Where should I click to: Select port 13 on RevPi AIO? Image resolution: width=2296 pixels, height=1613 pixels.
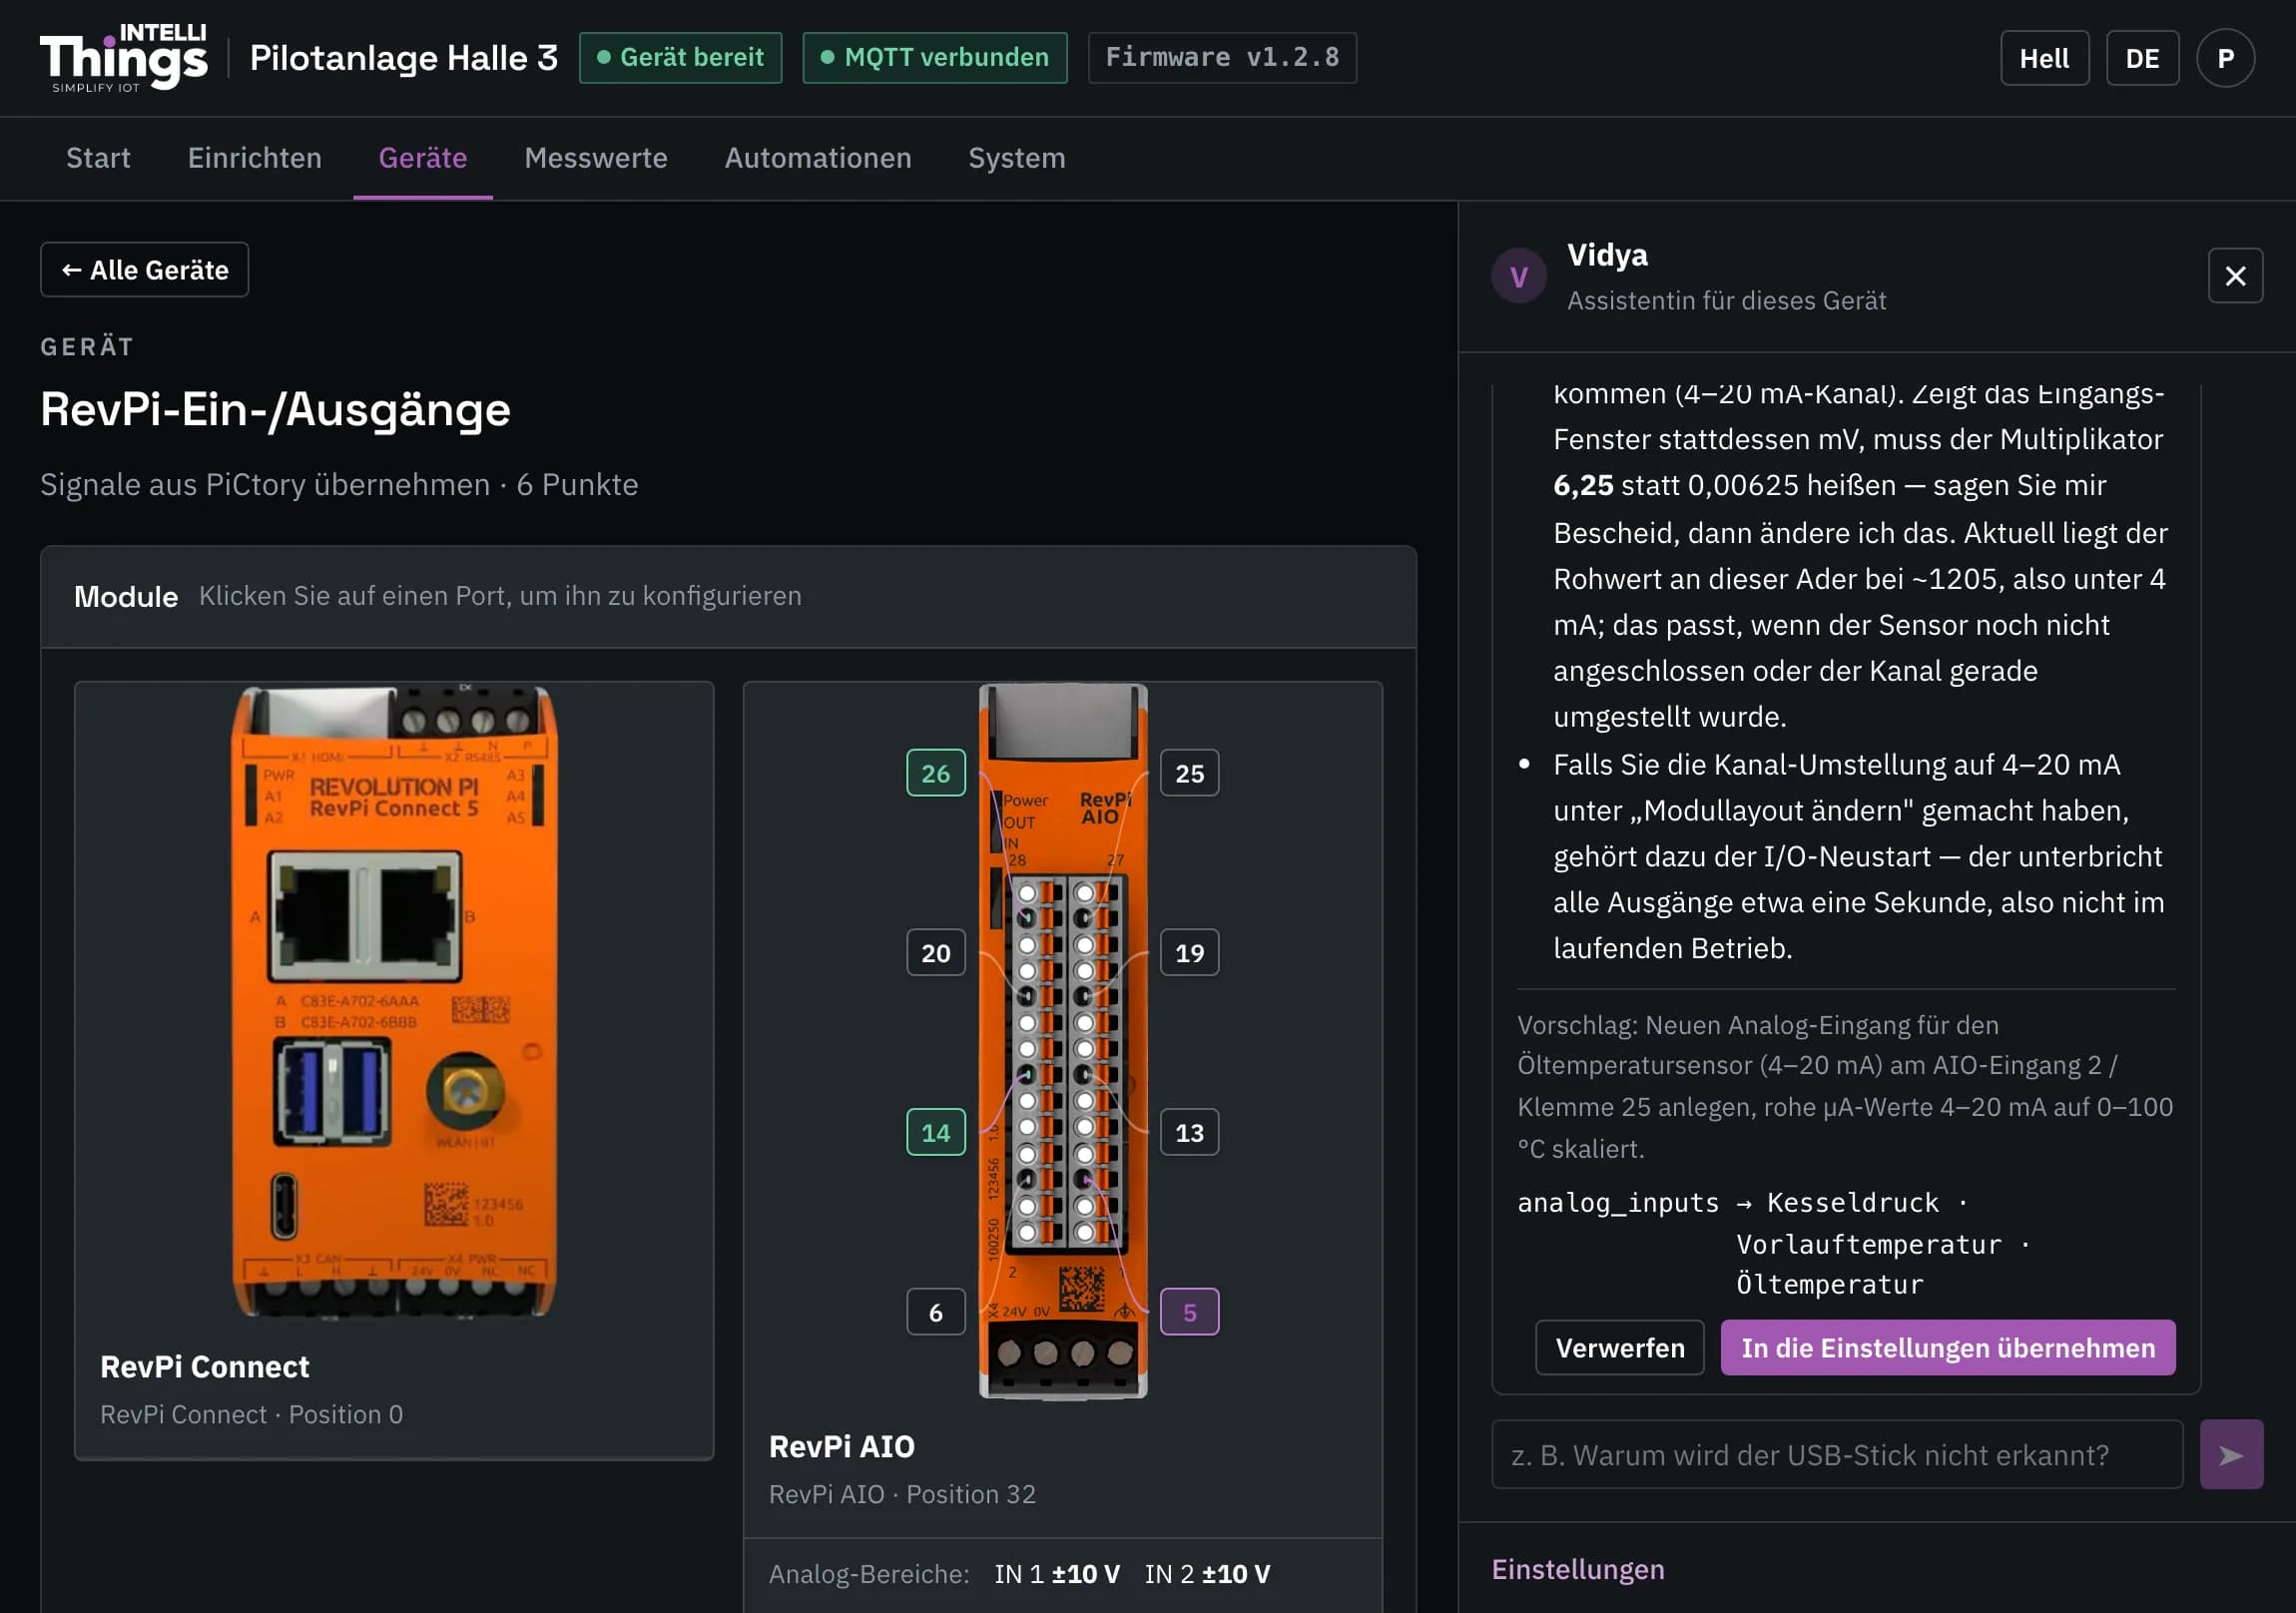(1189, 1133)
